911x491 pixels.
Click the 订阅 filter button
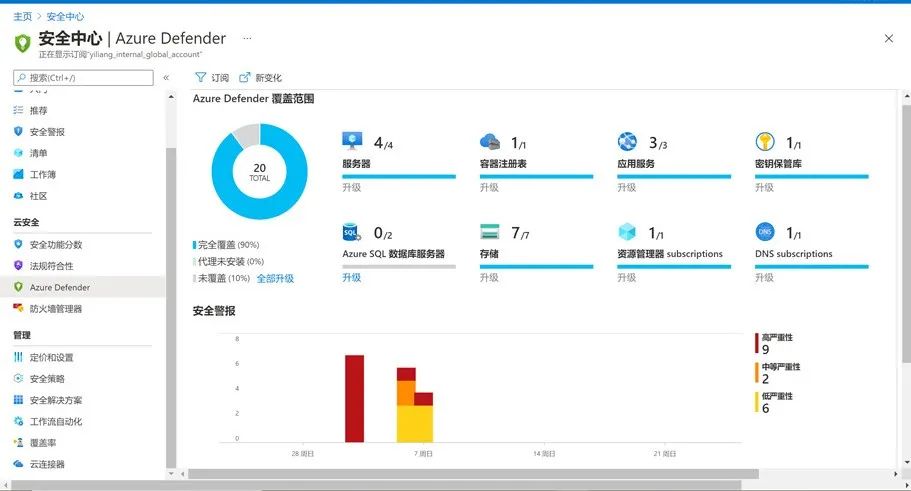[x=212, y=77]
